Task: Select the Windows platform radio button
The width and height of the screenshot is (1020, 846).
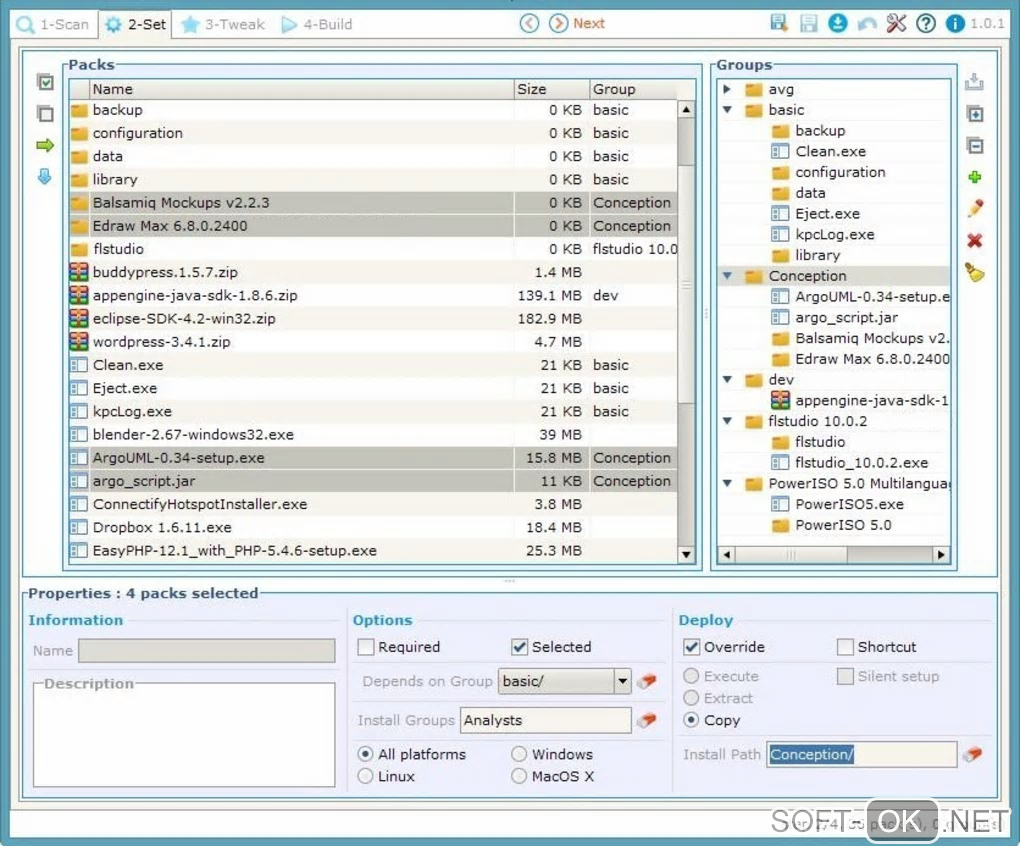Action: point(519,754)
